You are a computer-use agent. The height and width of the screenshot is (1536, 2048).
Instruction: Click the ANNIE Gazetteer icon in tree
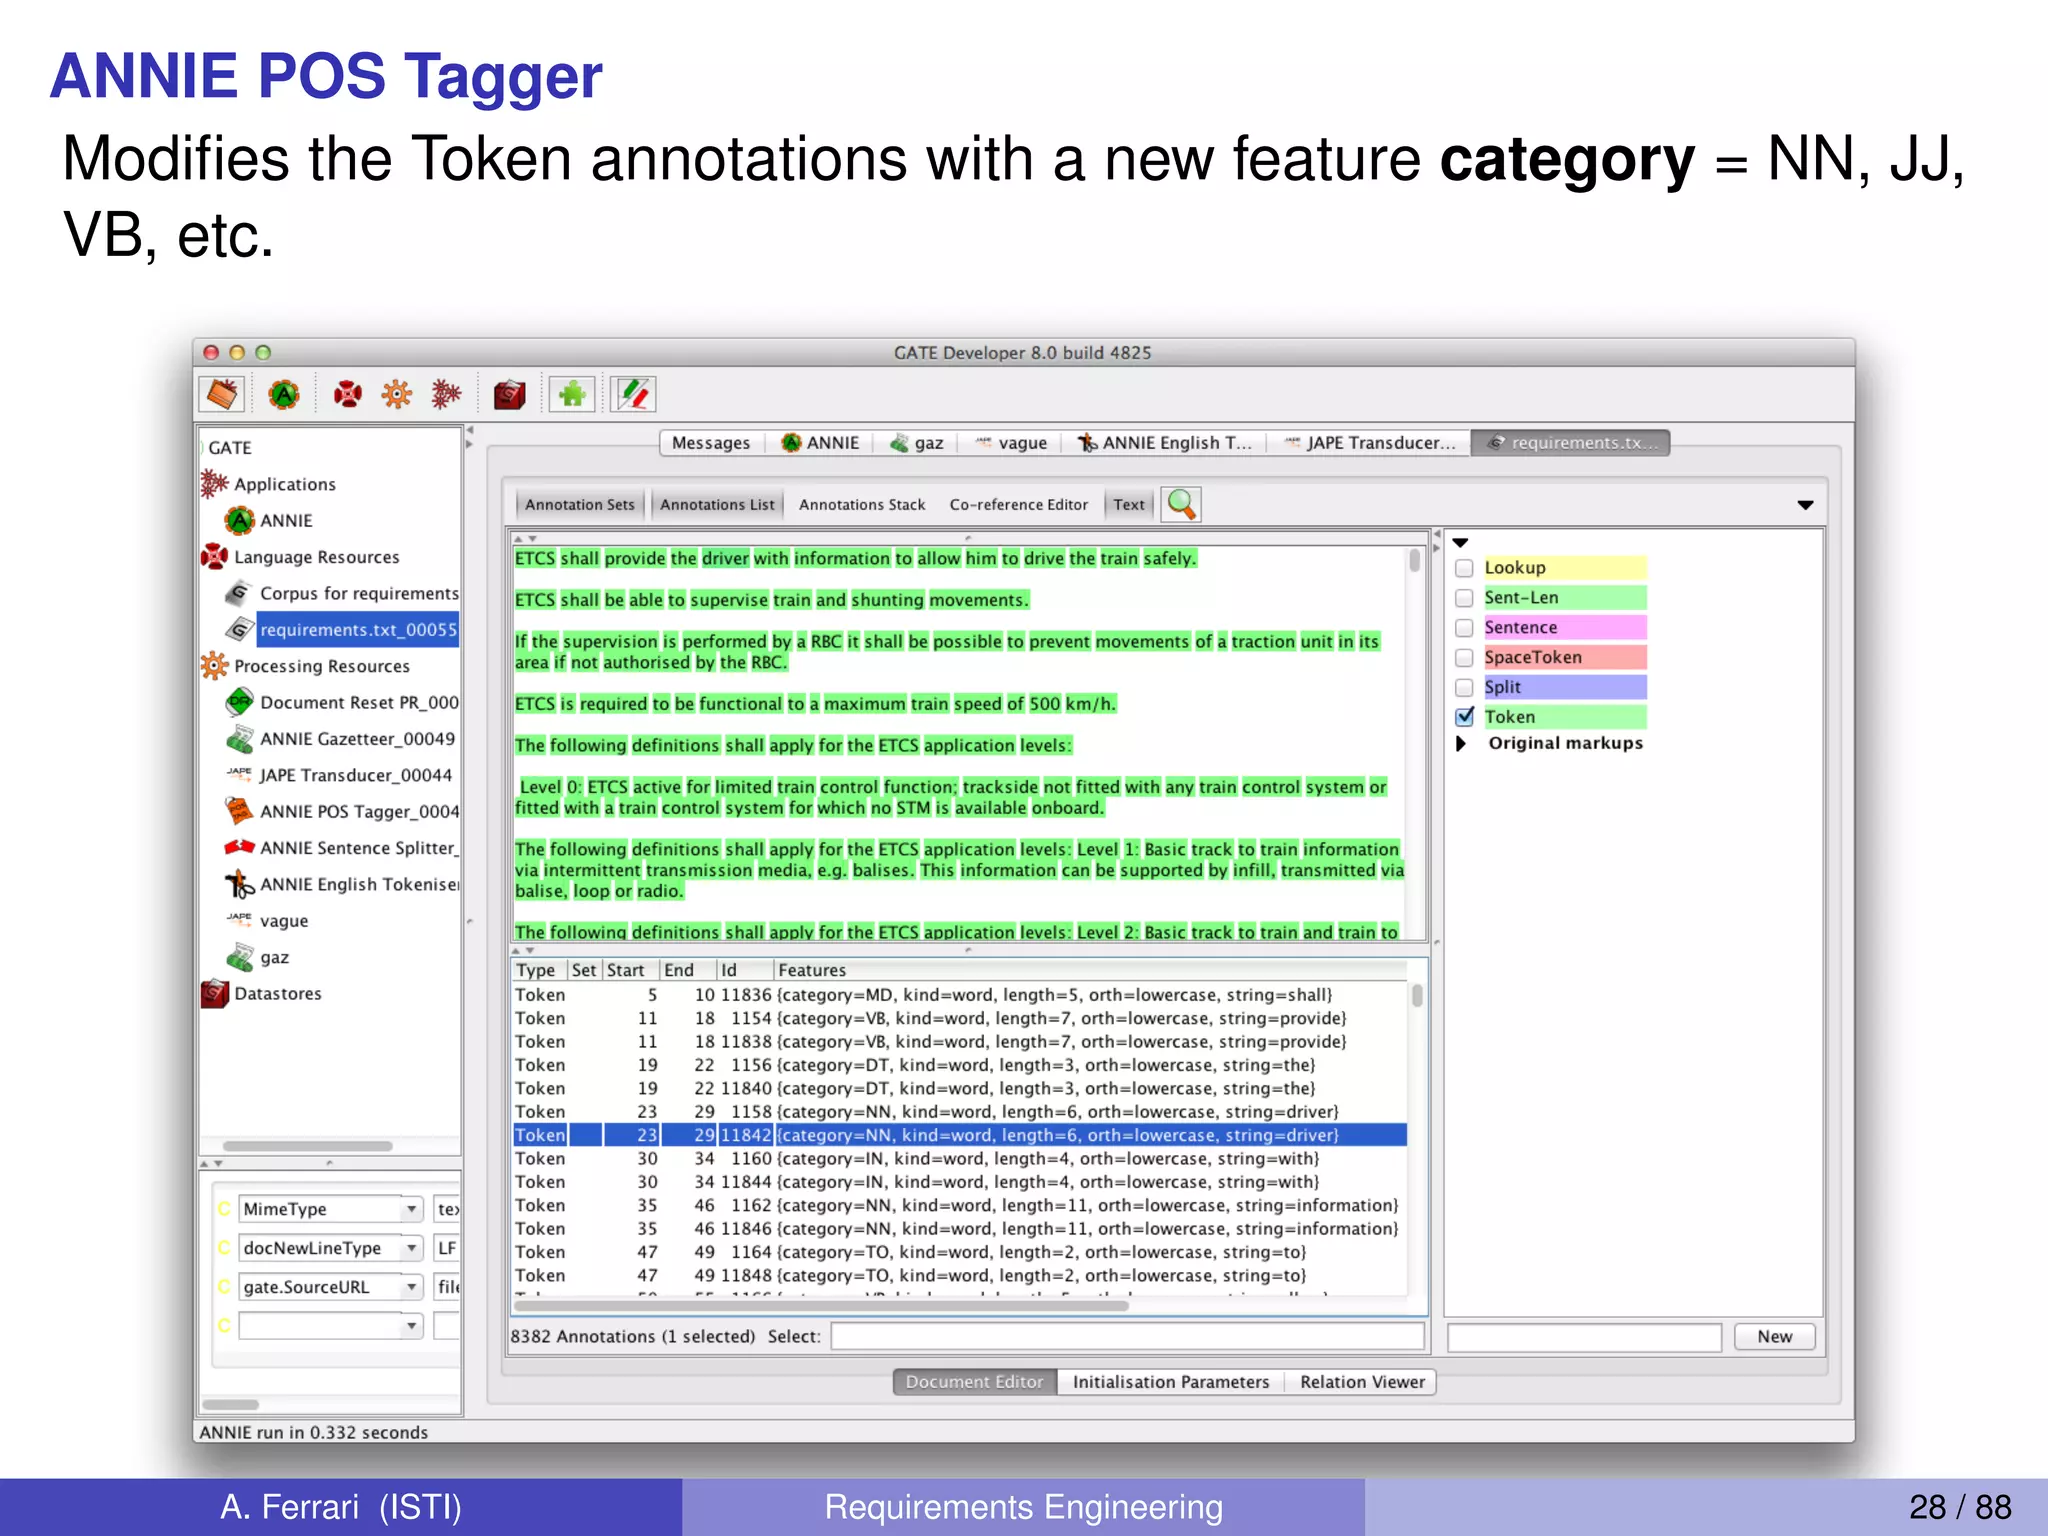240,739
